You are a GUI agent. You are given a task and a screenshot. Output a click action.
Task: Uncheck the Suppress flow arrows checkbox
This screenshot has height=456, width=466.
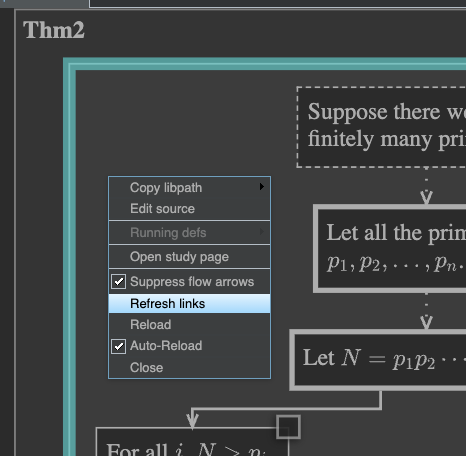click(118, 282)
